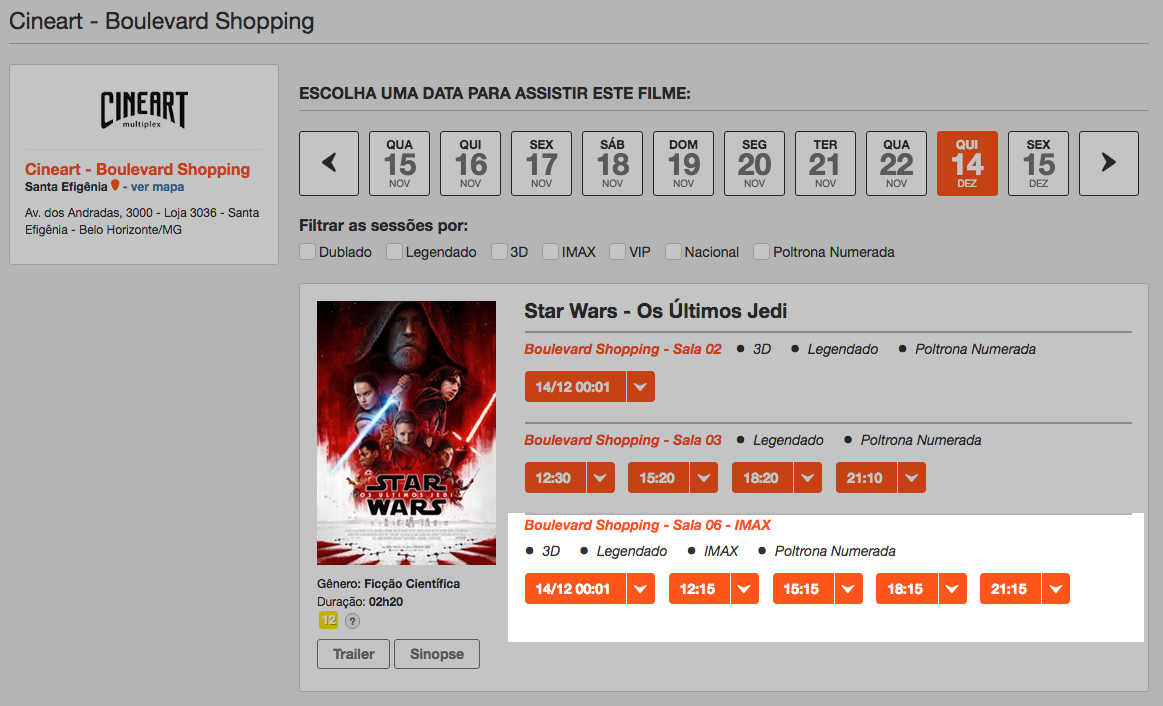Toggle the Poltrona Numerada filter checkbox

click(x=761, y=251)
